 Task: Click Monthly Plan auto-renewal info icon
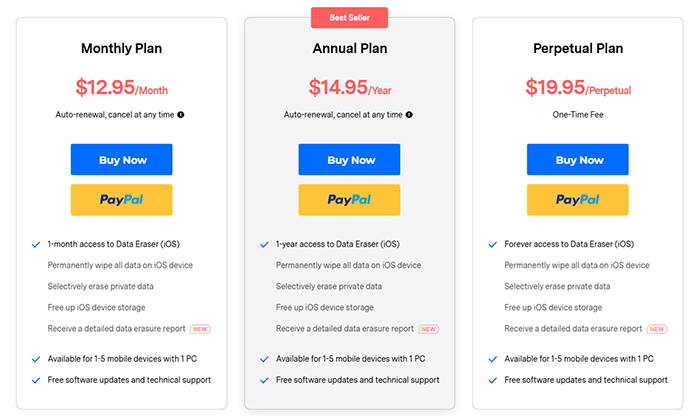tap(181, 115)
